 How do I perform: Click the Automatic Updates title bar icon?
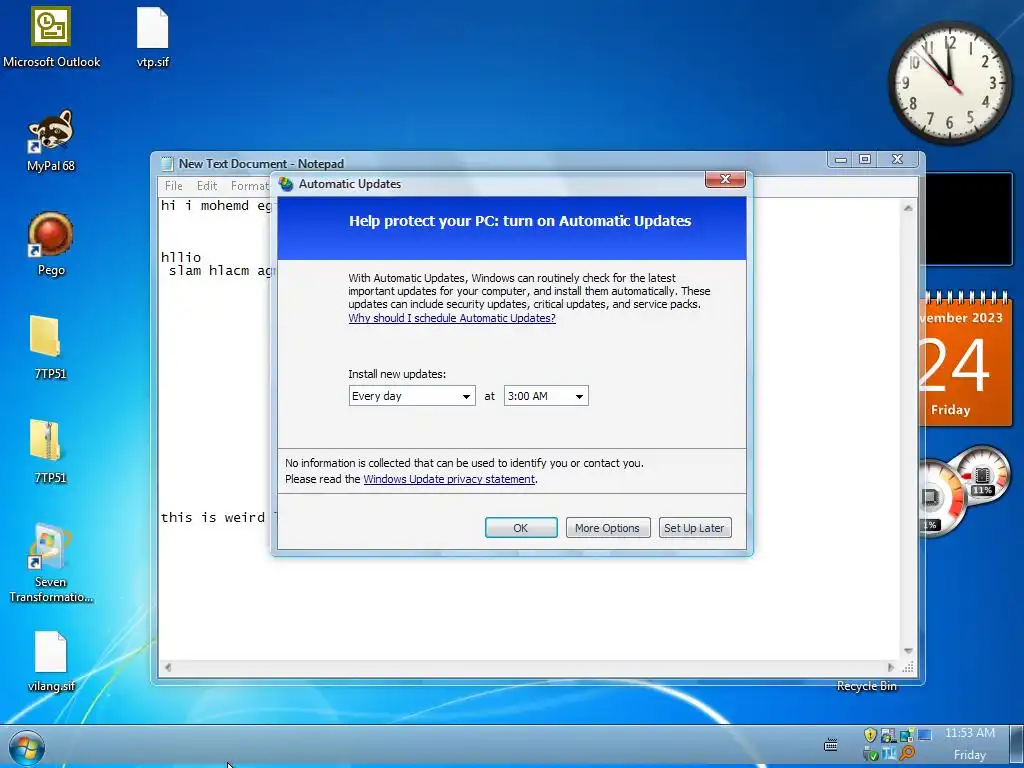tap(286, 184)
